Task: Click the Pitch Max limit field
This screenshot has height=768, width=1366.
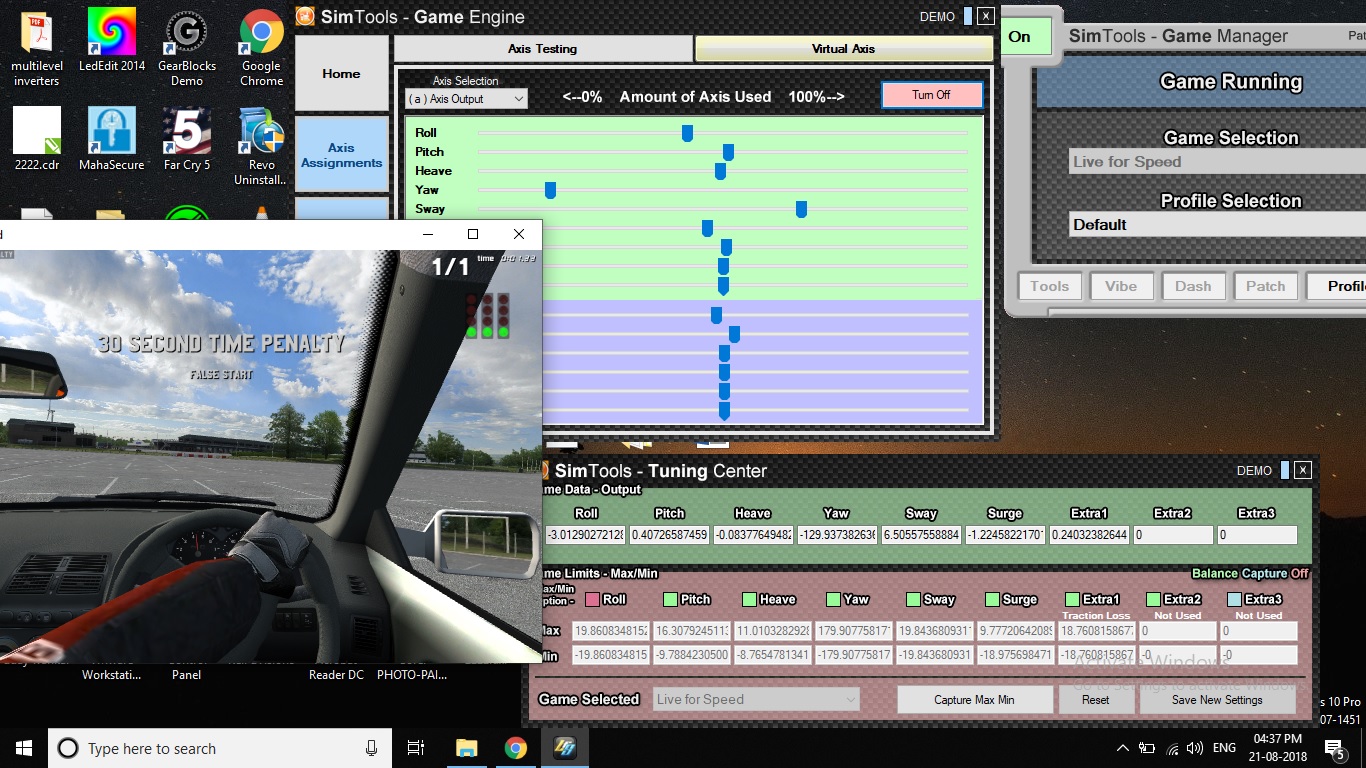Action: [693, 631]
